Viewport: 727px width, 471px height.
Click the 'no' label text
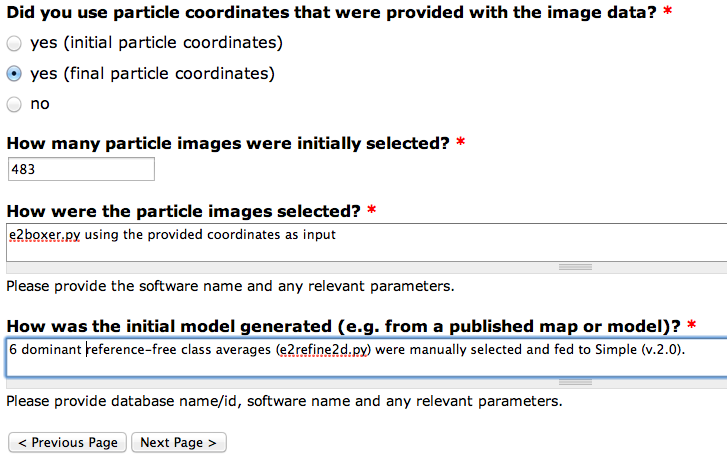40,104
